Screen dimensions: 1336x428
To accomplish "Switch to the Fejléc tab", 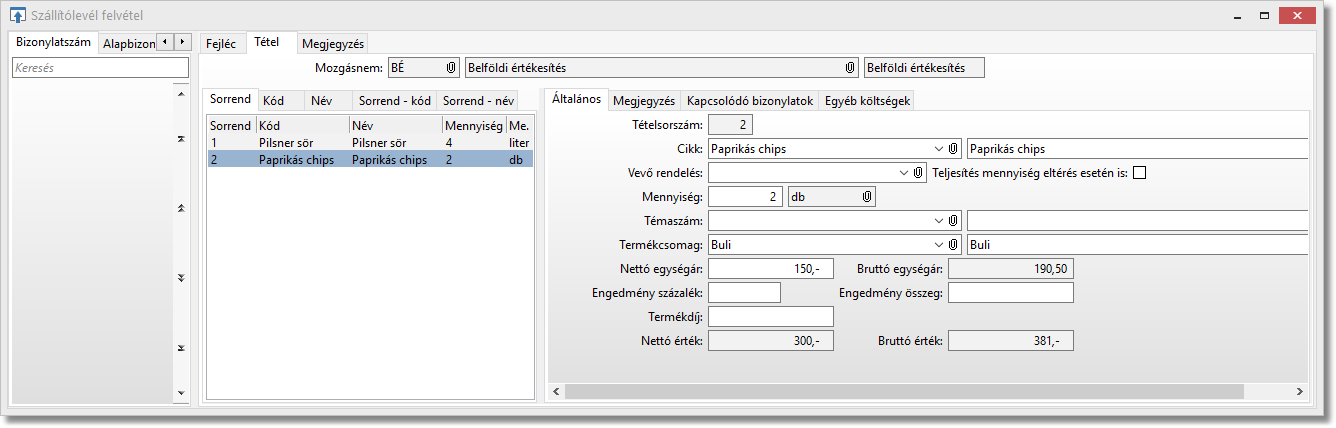I will coord(220,44).
